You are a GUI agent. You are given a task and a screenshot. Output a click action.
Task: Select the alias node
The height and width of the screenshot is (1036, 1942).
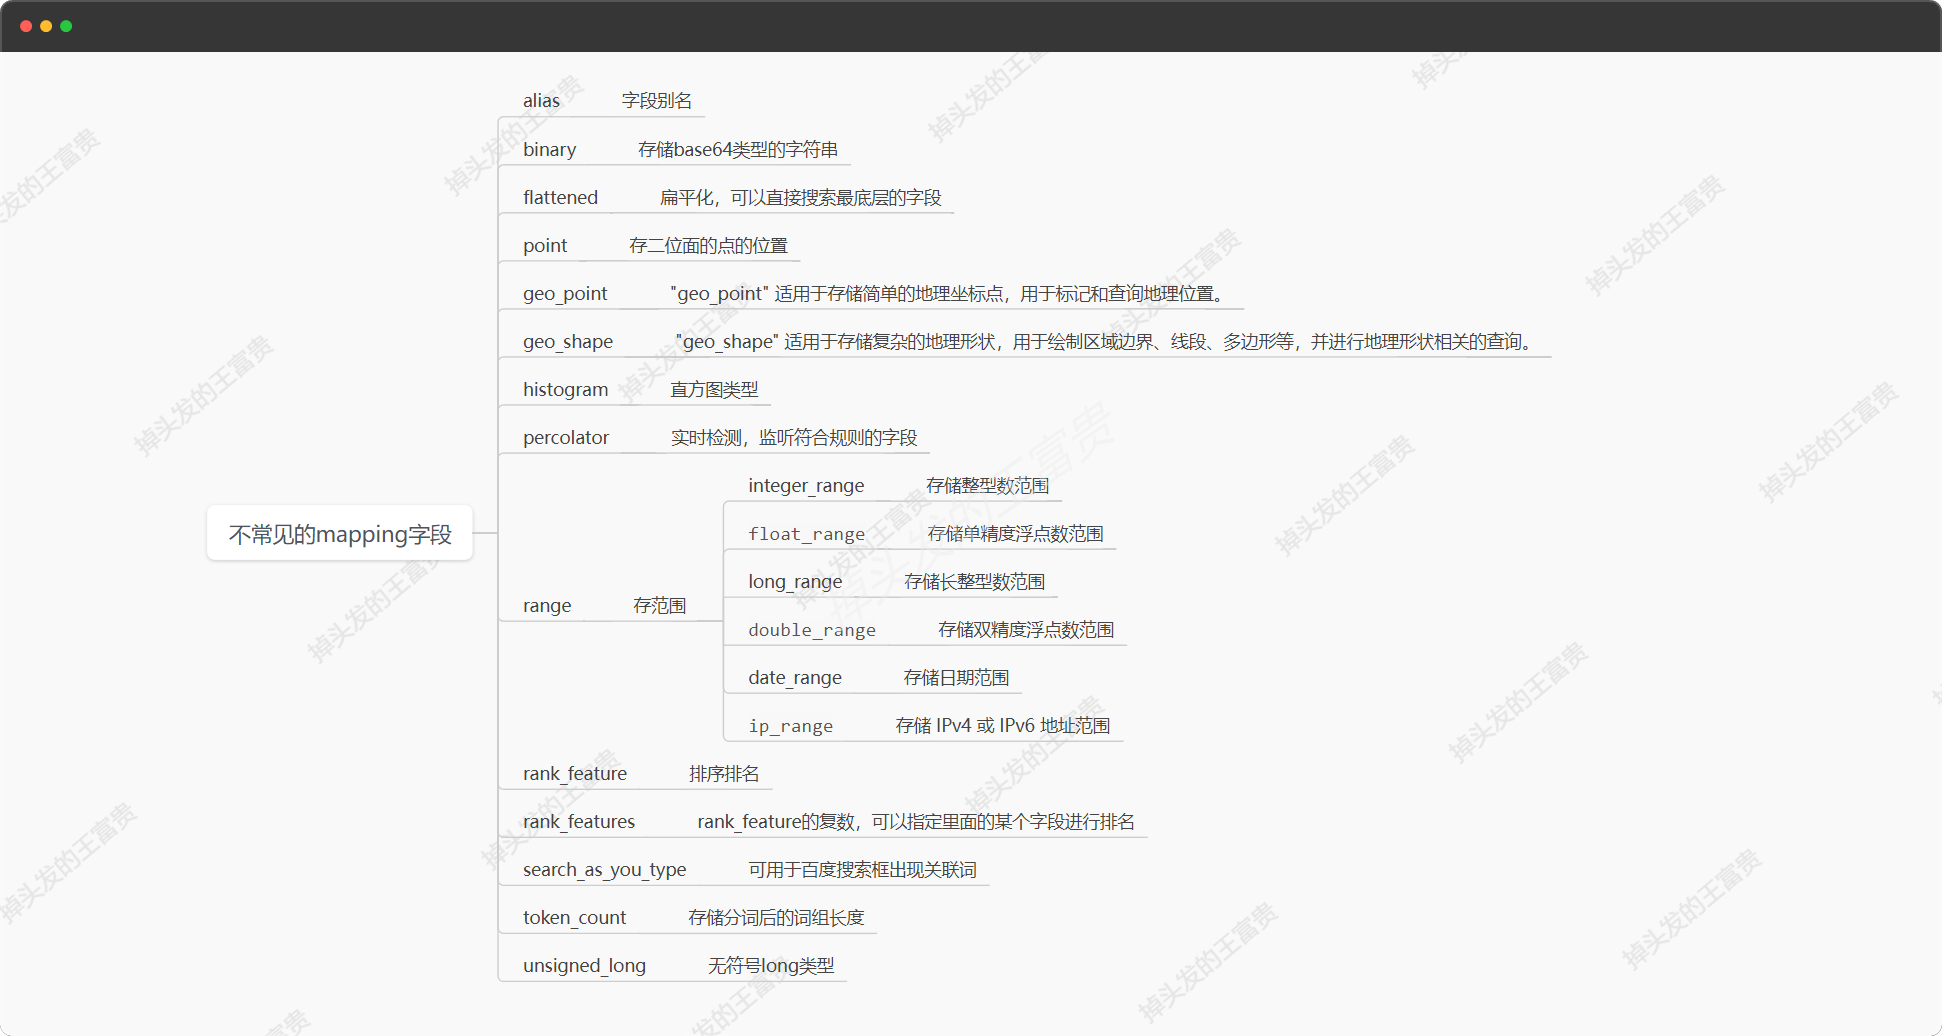pyautogui.click(x=541, y=100)
